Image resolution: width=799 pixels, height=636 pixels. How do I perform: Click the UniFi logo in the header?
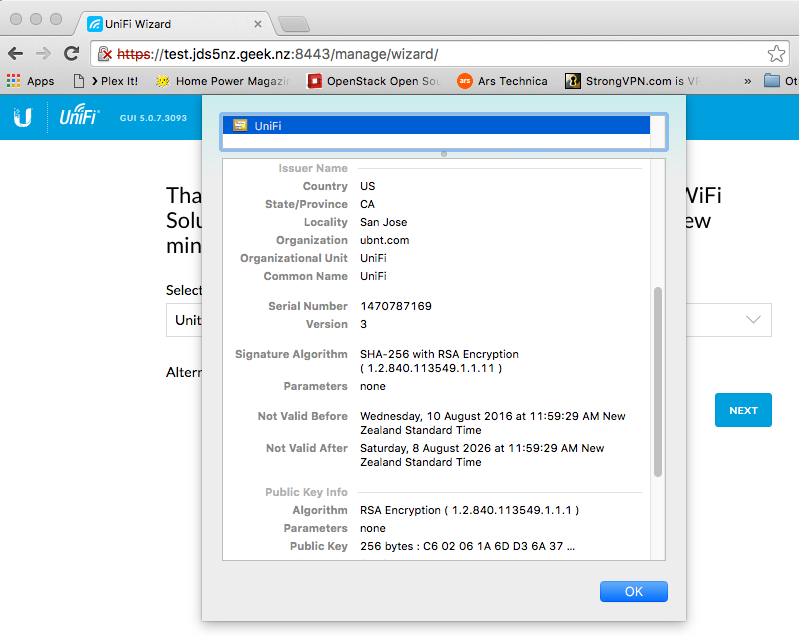(79, 115)
